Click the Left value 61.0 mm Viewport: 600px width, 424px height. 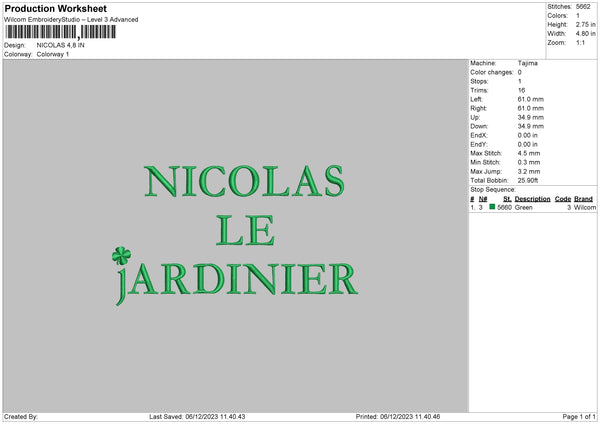(530, 99)
